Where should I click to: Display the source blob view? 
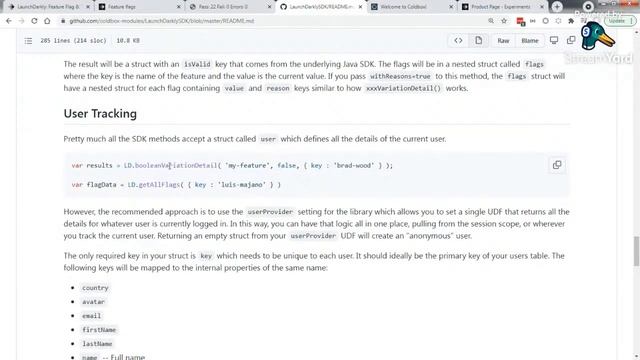pos(458,40)
